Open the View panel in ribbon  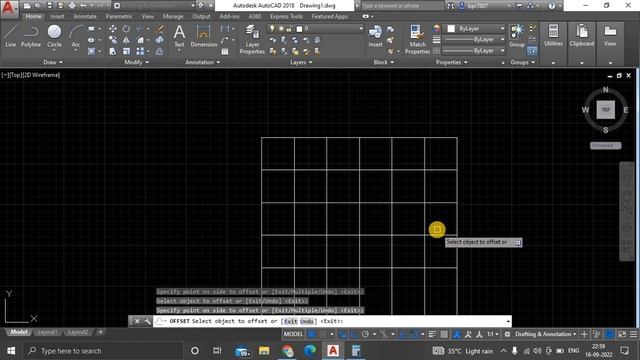click(610, 35)
